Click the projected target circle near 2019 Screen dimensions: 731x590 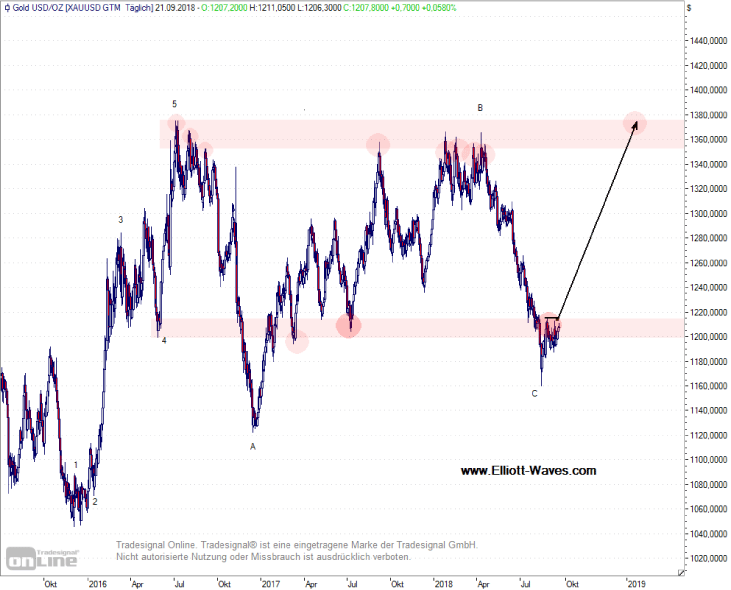(635, 123)
